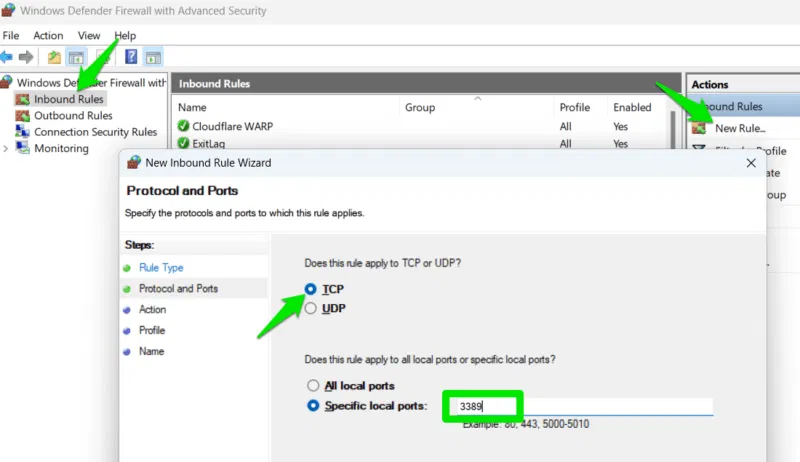
Task: Select Connection Security Rules in the tree
Action: point(95,132)
